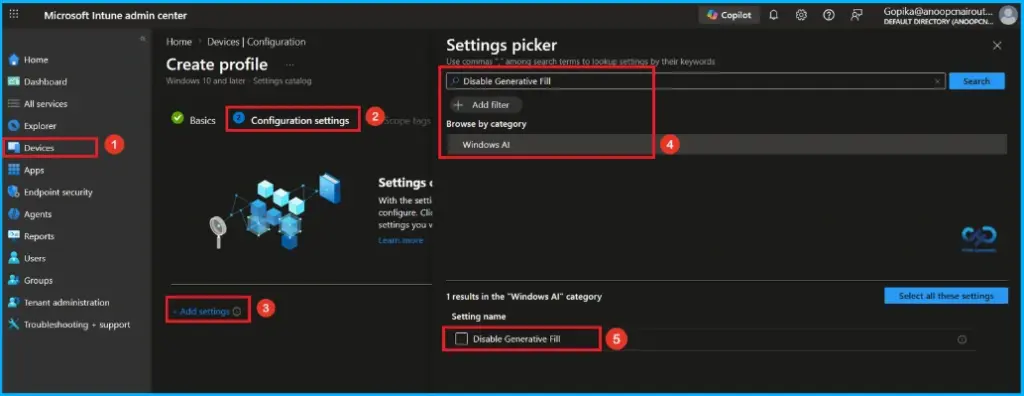Click the Search button
Viewport: 1024px width, 396px height.
[976, 81]
